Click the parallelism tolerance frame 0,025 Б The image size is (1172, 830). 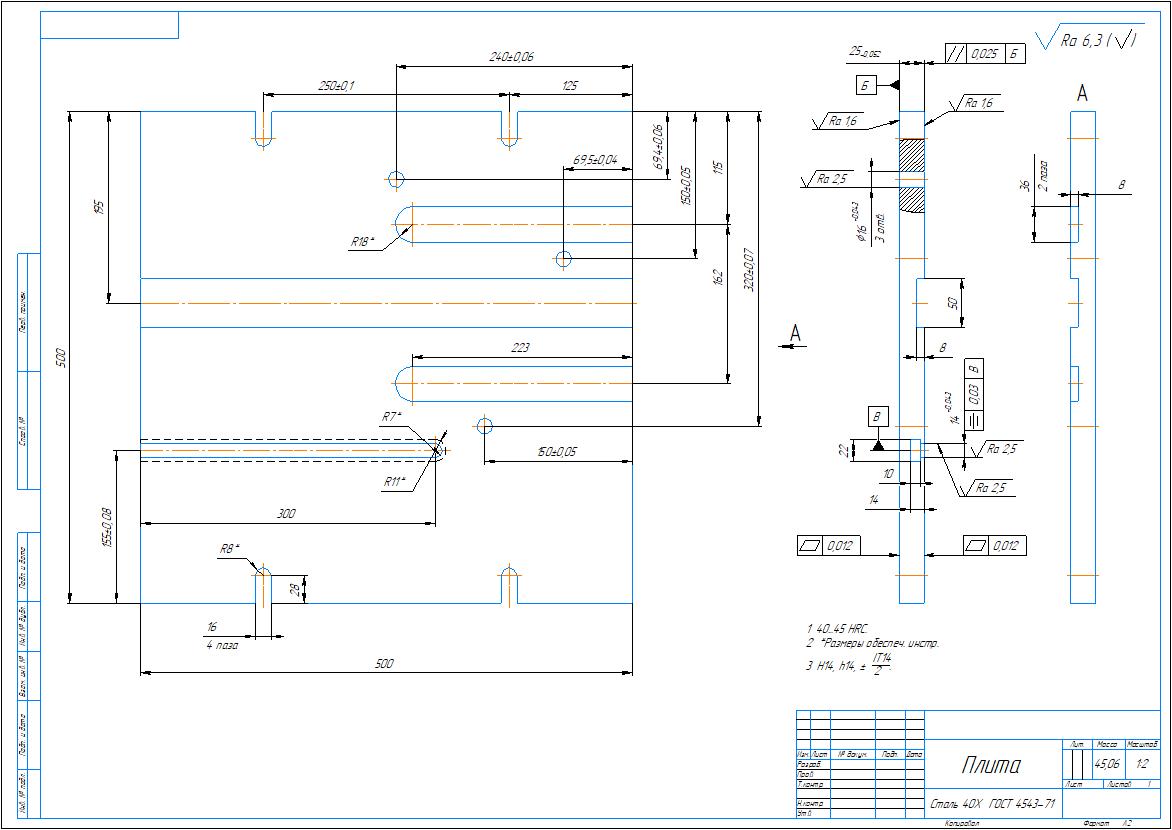(x=985, y=54)
